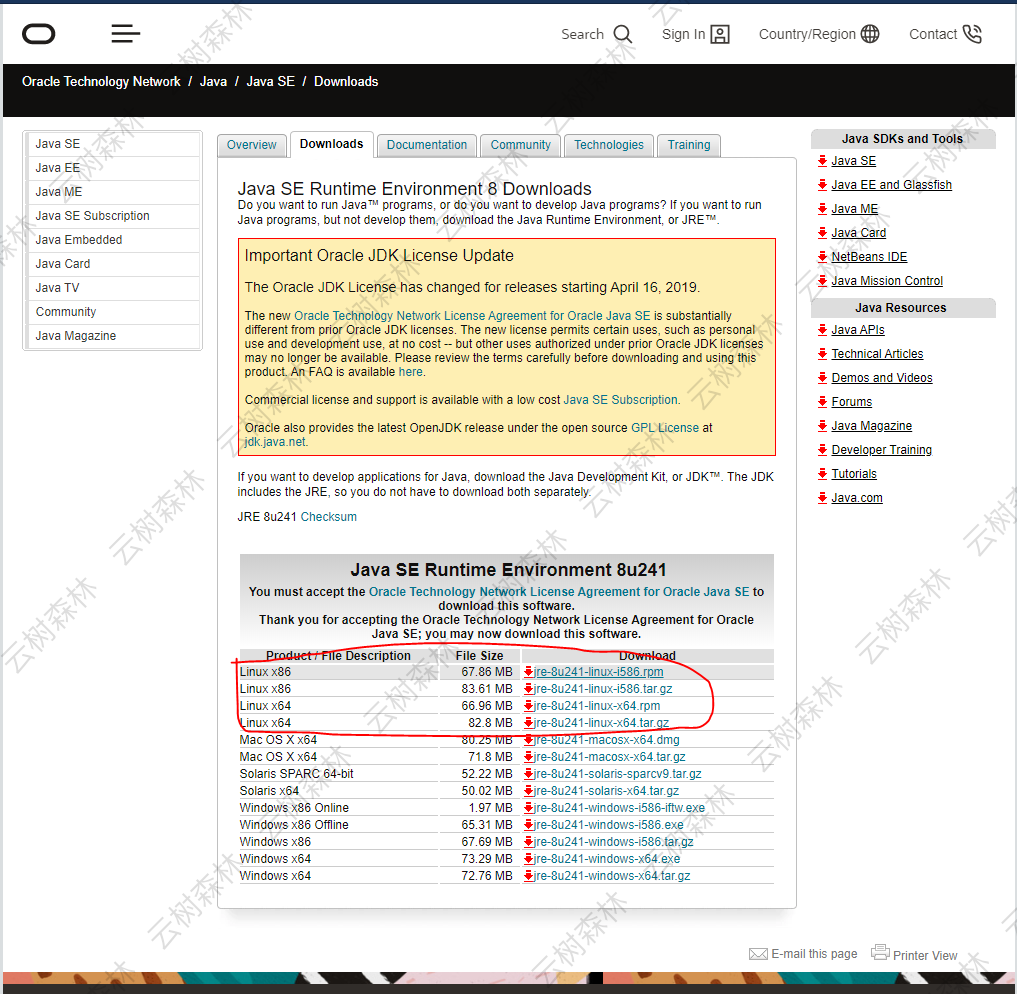Open Java TV sidebar item
This screenshot has width=1017, height=994.
(113, 288)
